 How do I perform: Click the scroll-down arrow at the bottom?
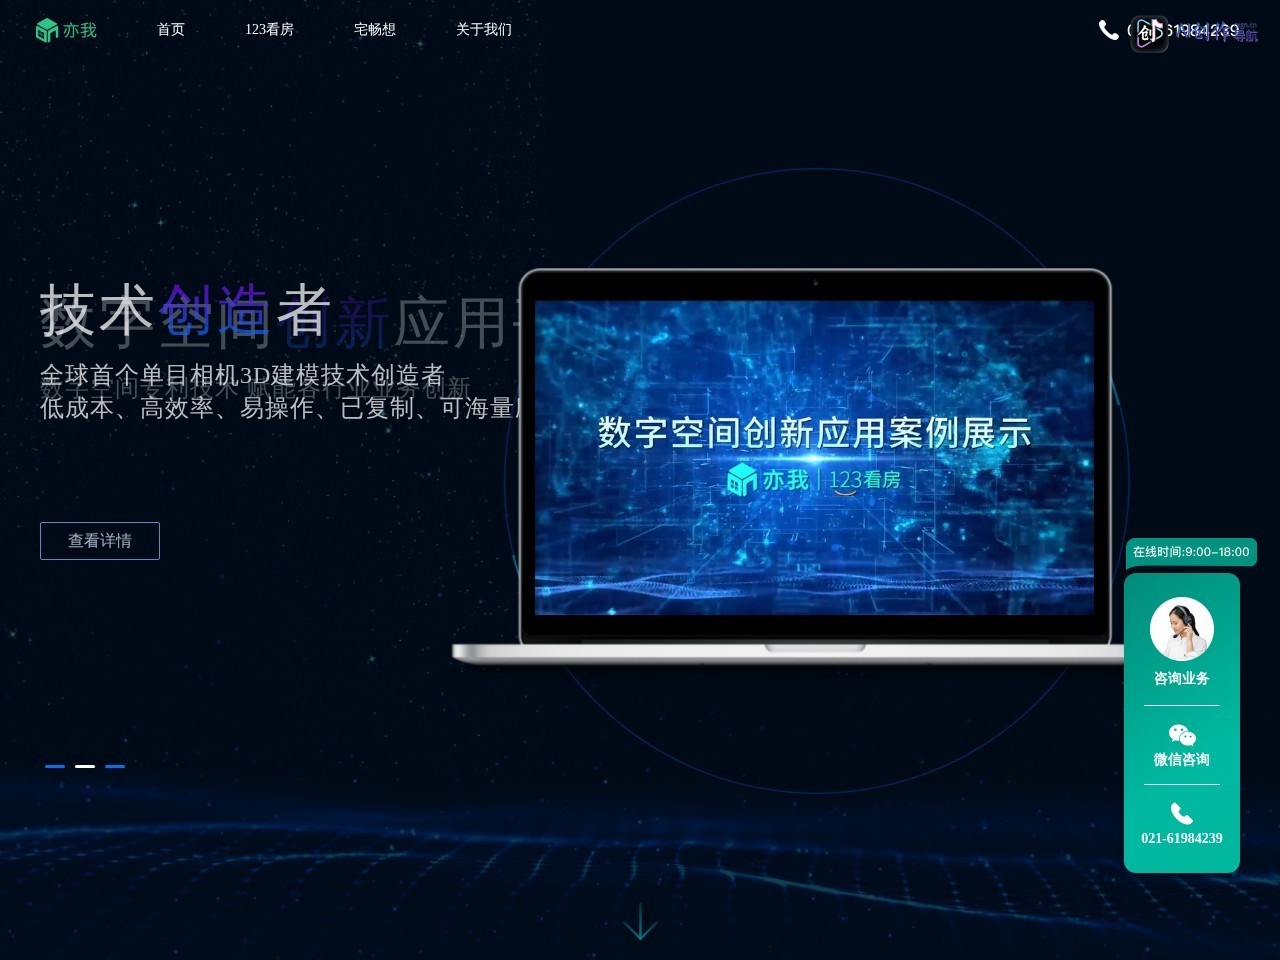[x=640, y=922]
